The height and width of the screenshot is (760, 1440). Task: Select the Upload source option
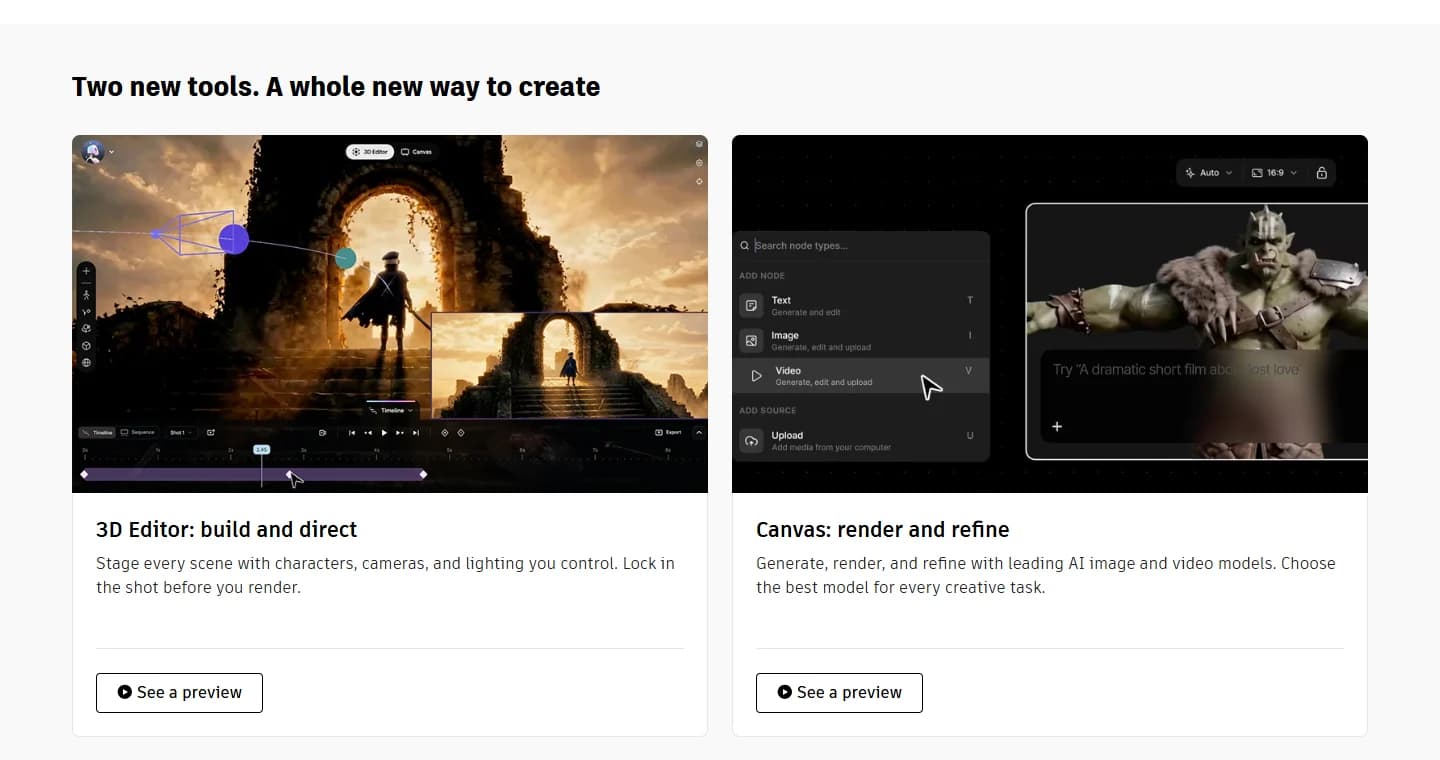coord(862,440)
